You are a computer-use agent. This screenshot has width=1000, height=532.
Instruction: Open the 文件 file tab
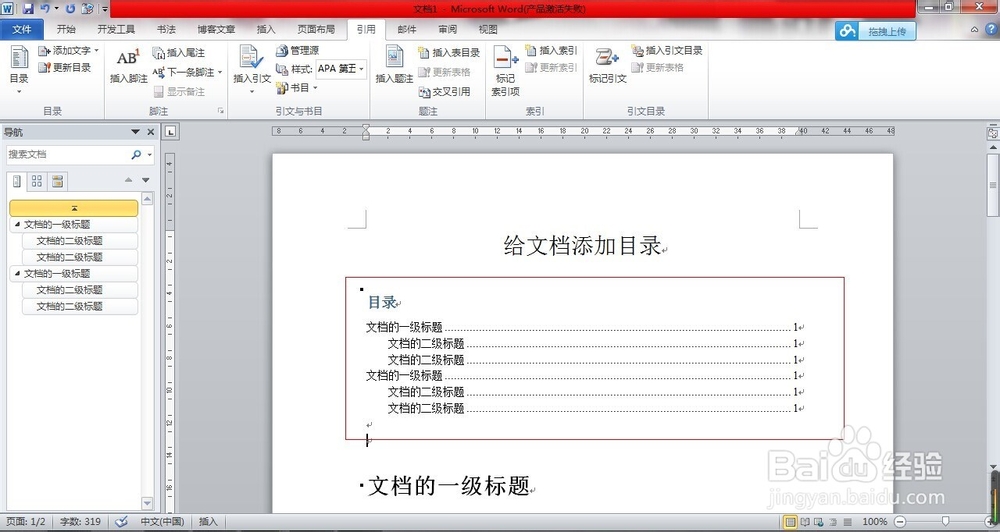pos(22,29)
